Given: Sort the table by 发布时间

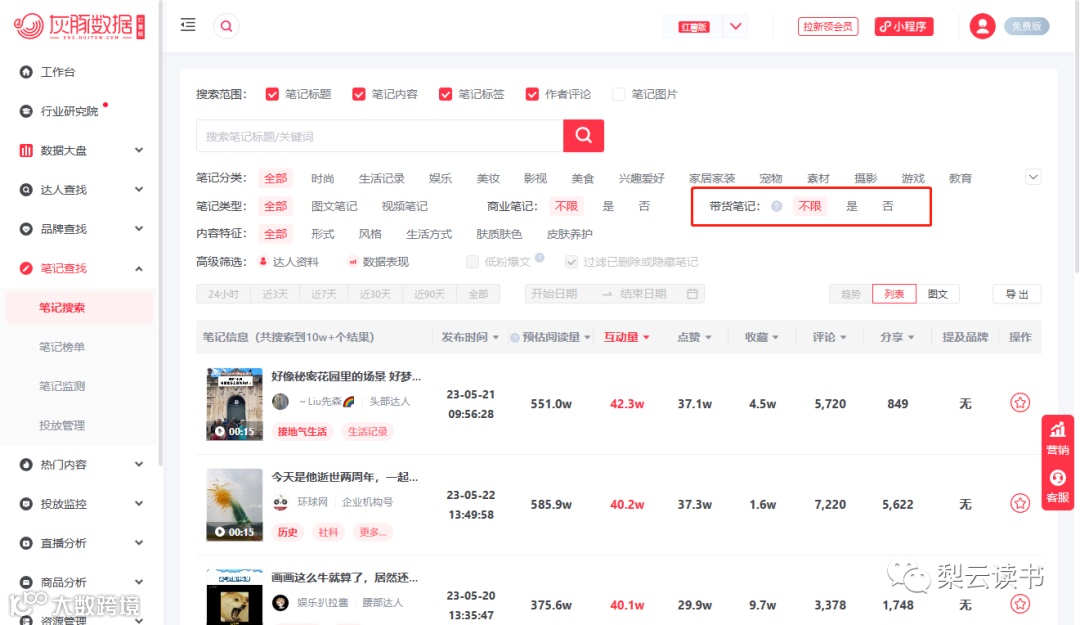Looking at the screenshot, I should (x=470, y=337).
